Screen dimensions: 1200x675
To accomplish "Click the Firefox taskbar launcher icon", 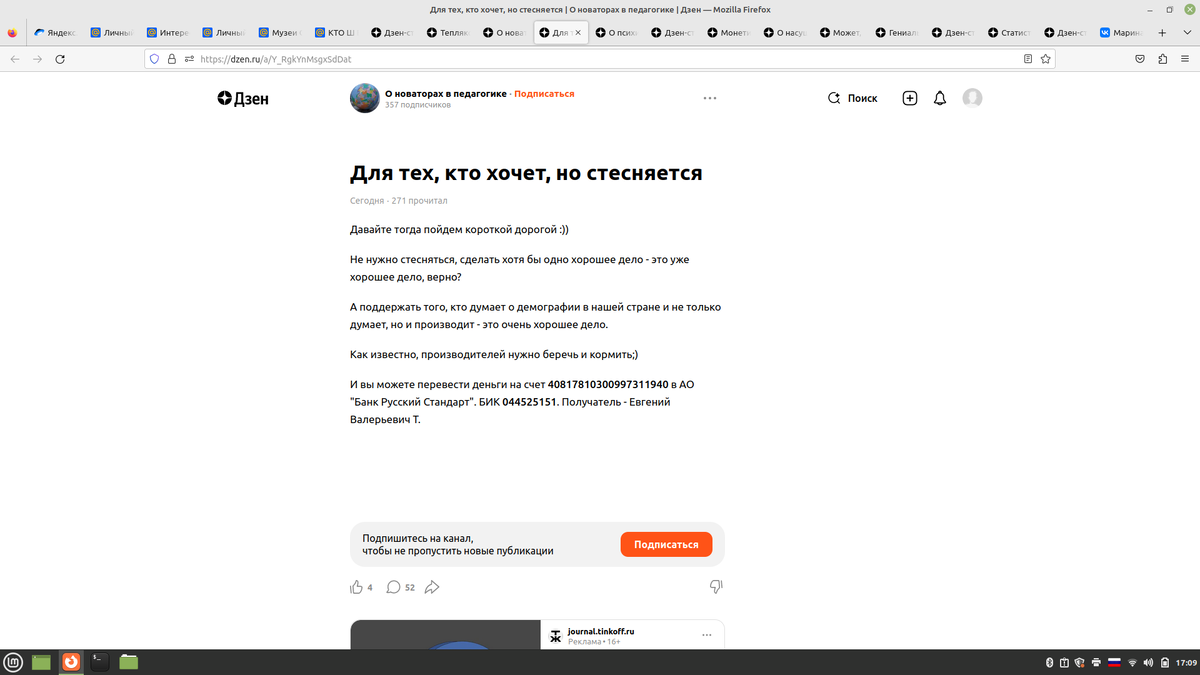I will (71, 661).
